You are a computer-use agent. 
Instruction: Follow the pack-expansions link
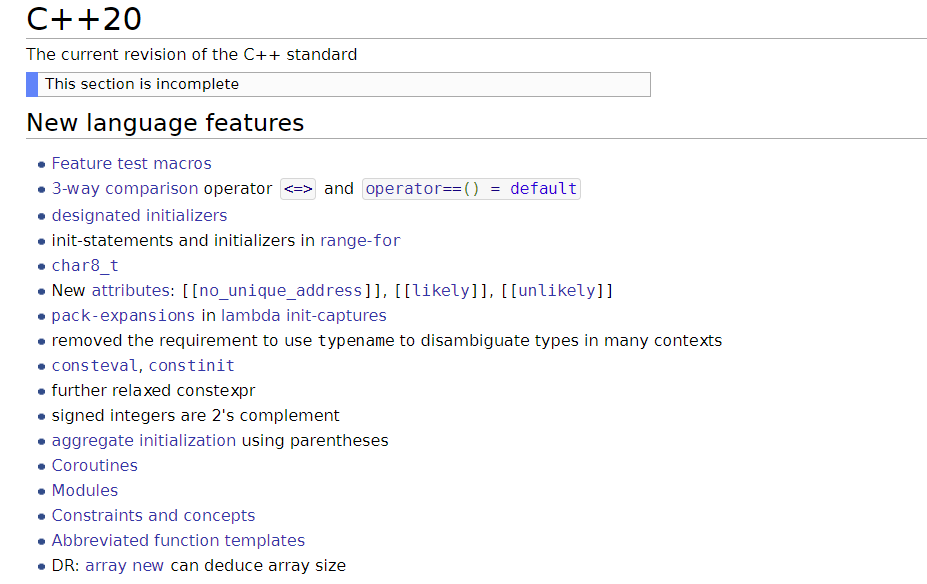click(x=123, y=316)
